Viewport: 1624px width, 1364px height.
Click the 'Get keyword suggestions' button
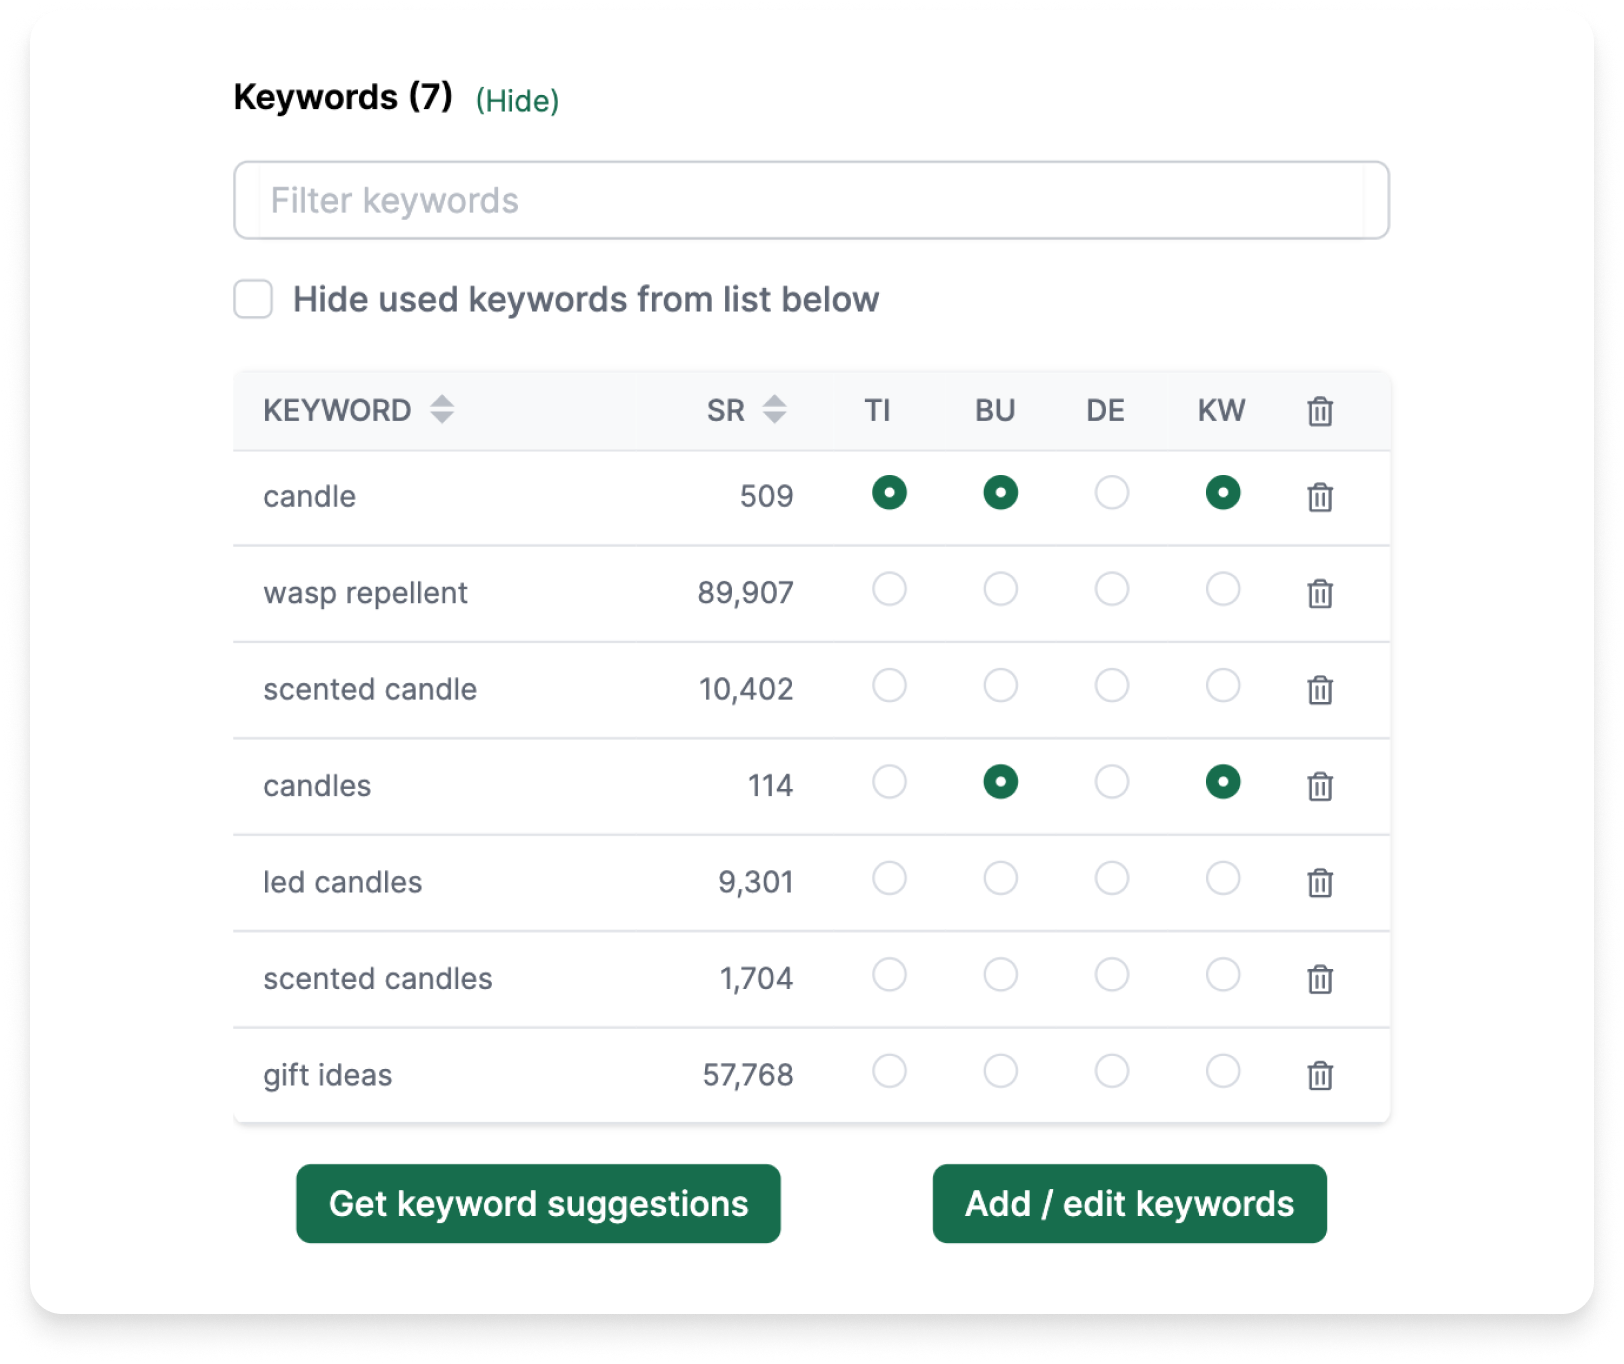[x=538, y=1204]
